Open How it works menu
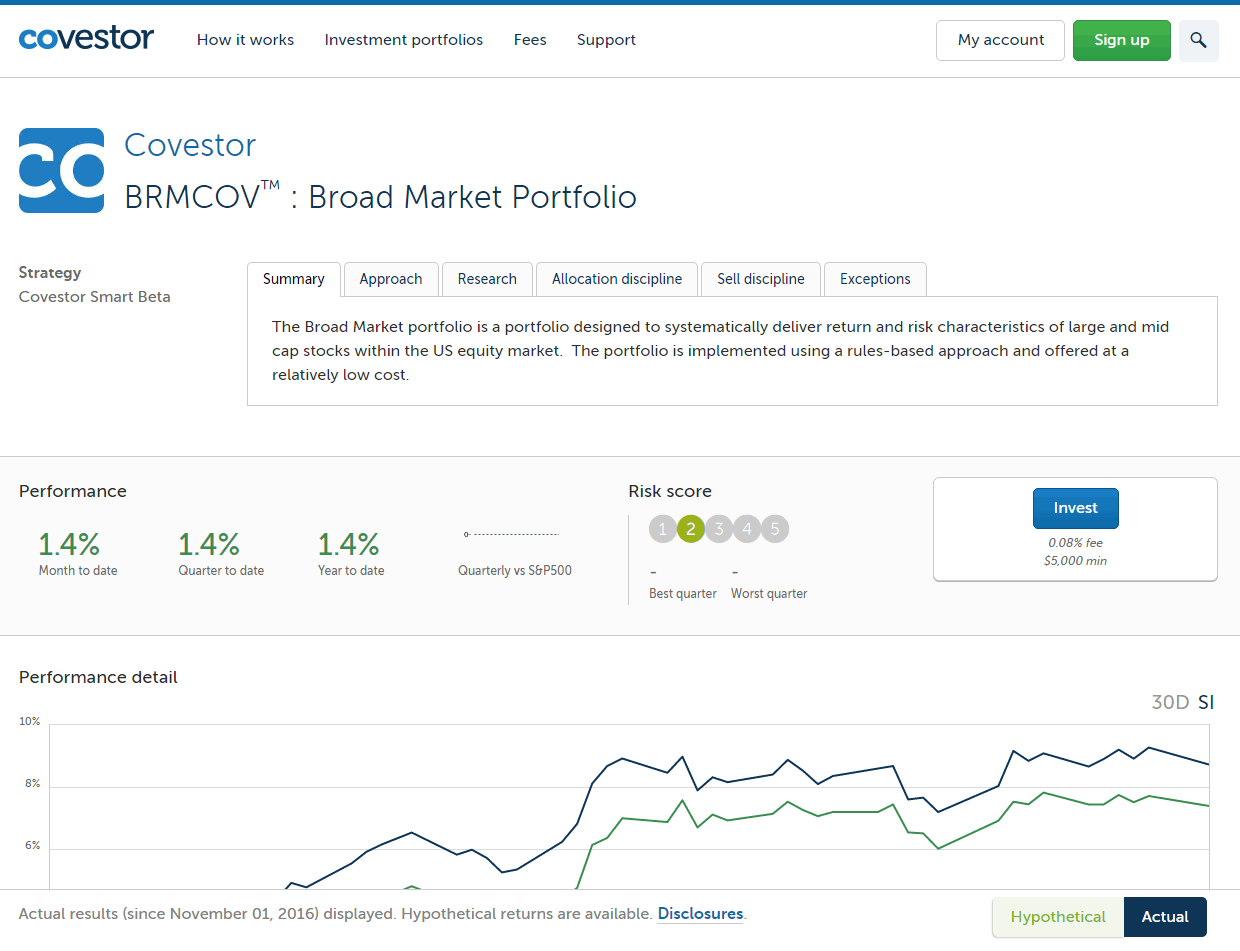The height and width of the screenshot is (951, 1240). point(245,40)
